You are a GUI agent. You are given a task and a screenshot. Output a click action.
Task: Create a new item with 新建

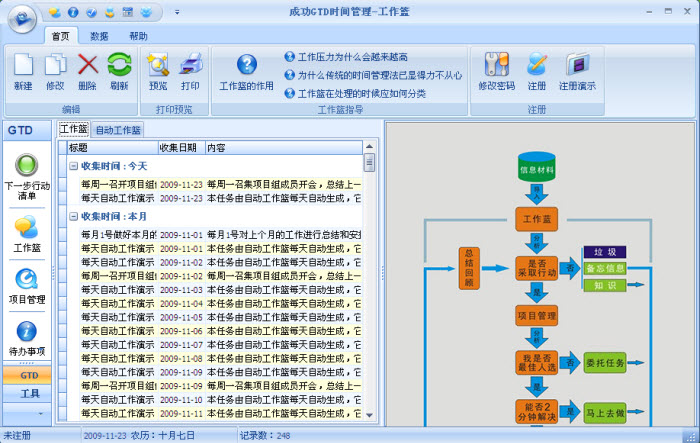[x=23, y=71]
